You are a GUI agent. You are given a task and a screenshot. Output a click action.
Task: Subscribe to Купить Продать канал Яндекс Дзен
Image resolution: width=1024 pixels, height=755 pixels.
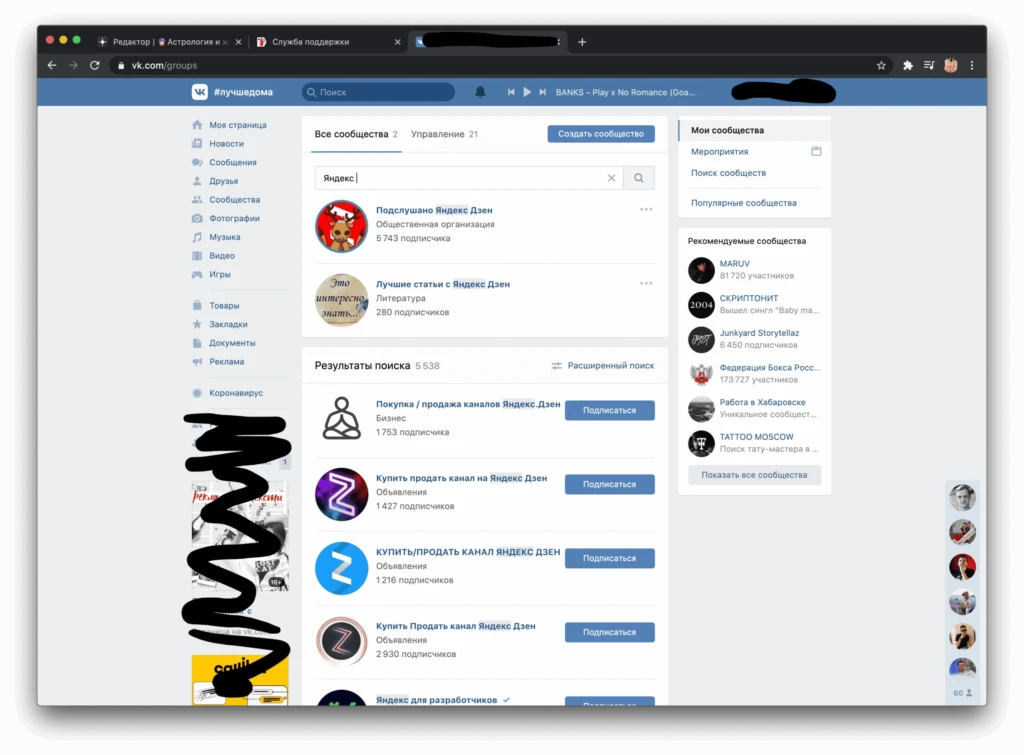pyautogui.click(x=609, y=632)
